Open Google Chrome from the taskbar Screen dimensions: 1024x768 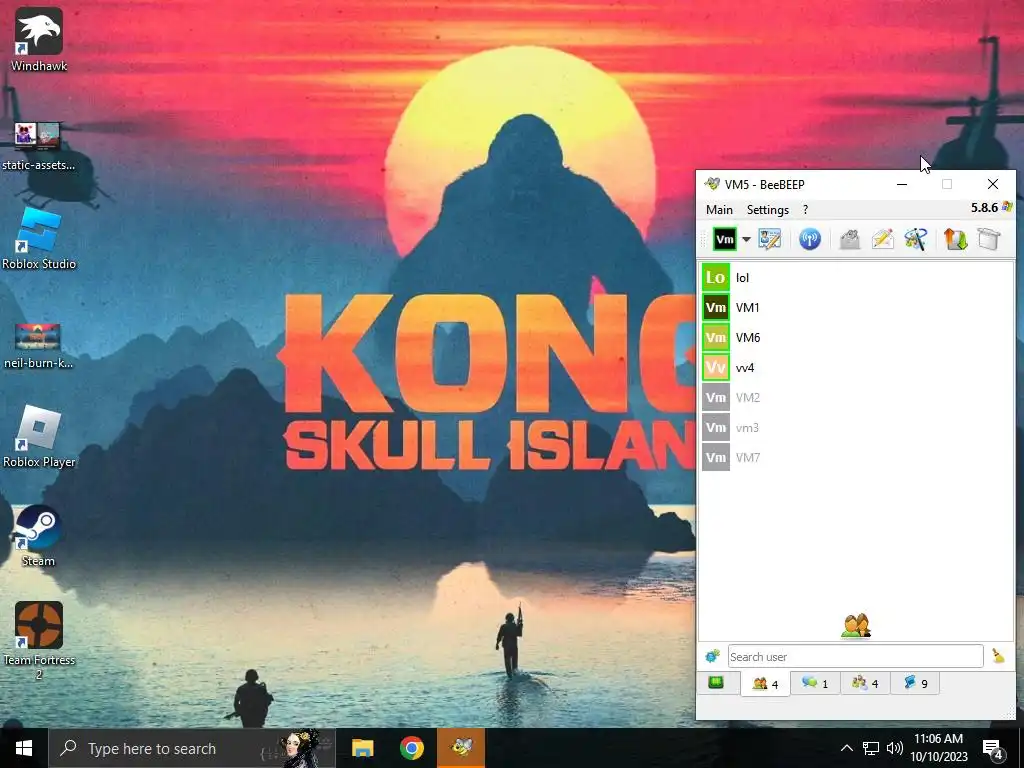[412, 748]
